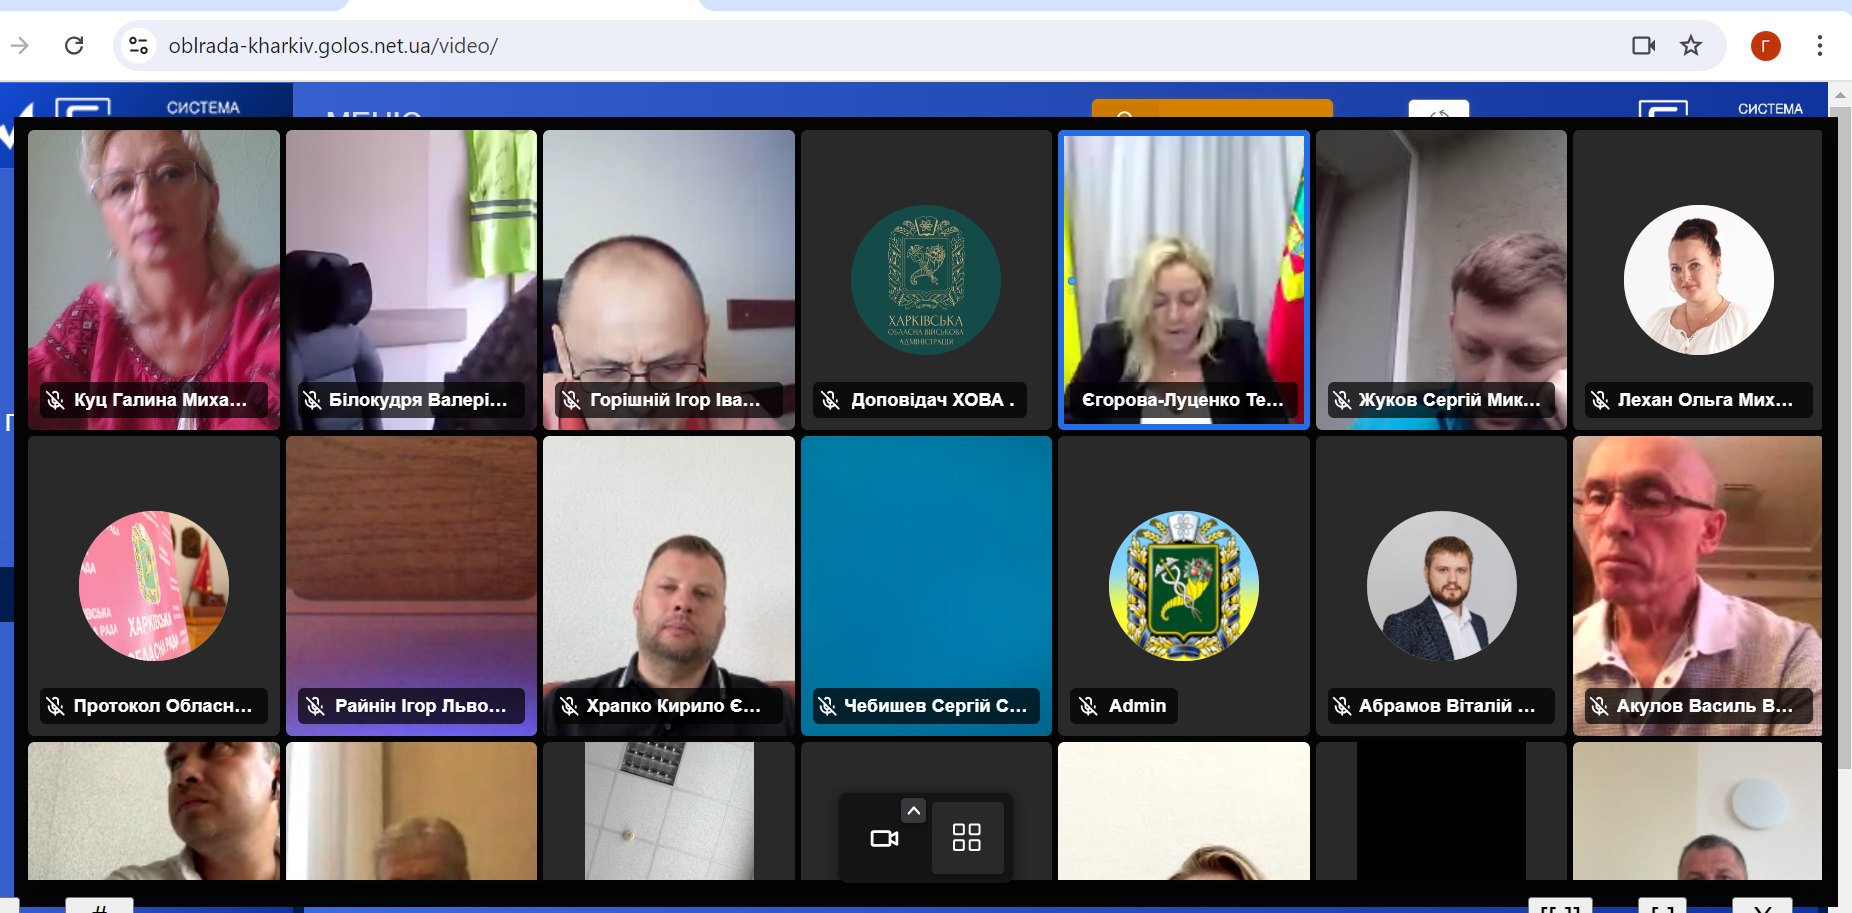Click the orange search button behind overlay
Screen dimensions: 1852x913
1211,108
